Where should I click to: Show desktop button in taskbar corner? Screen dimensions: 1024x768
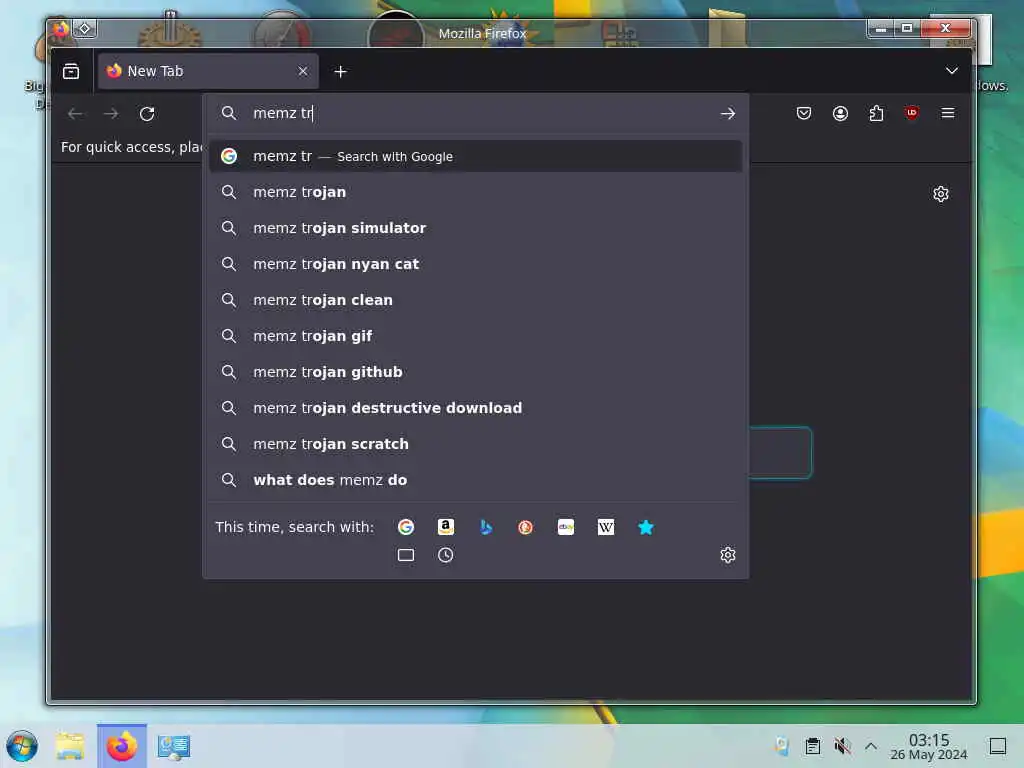pyautogui.click(x=998, y=746)
